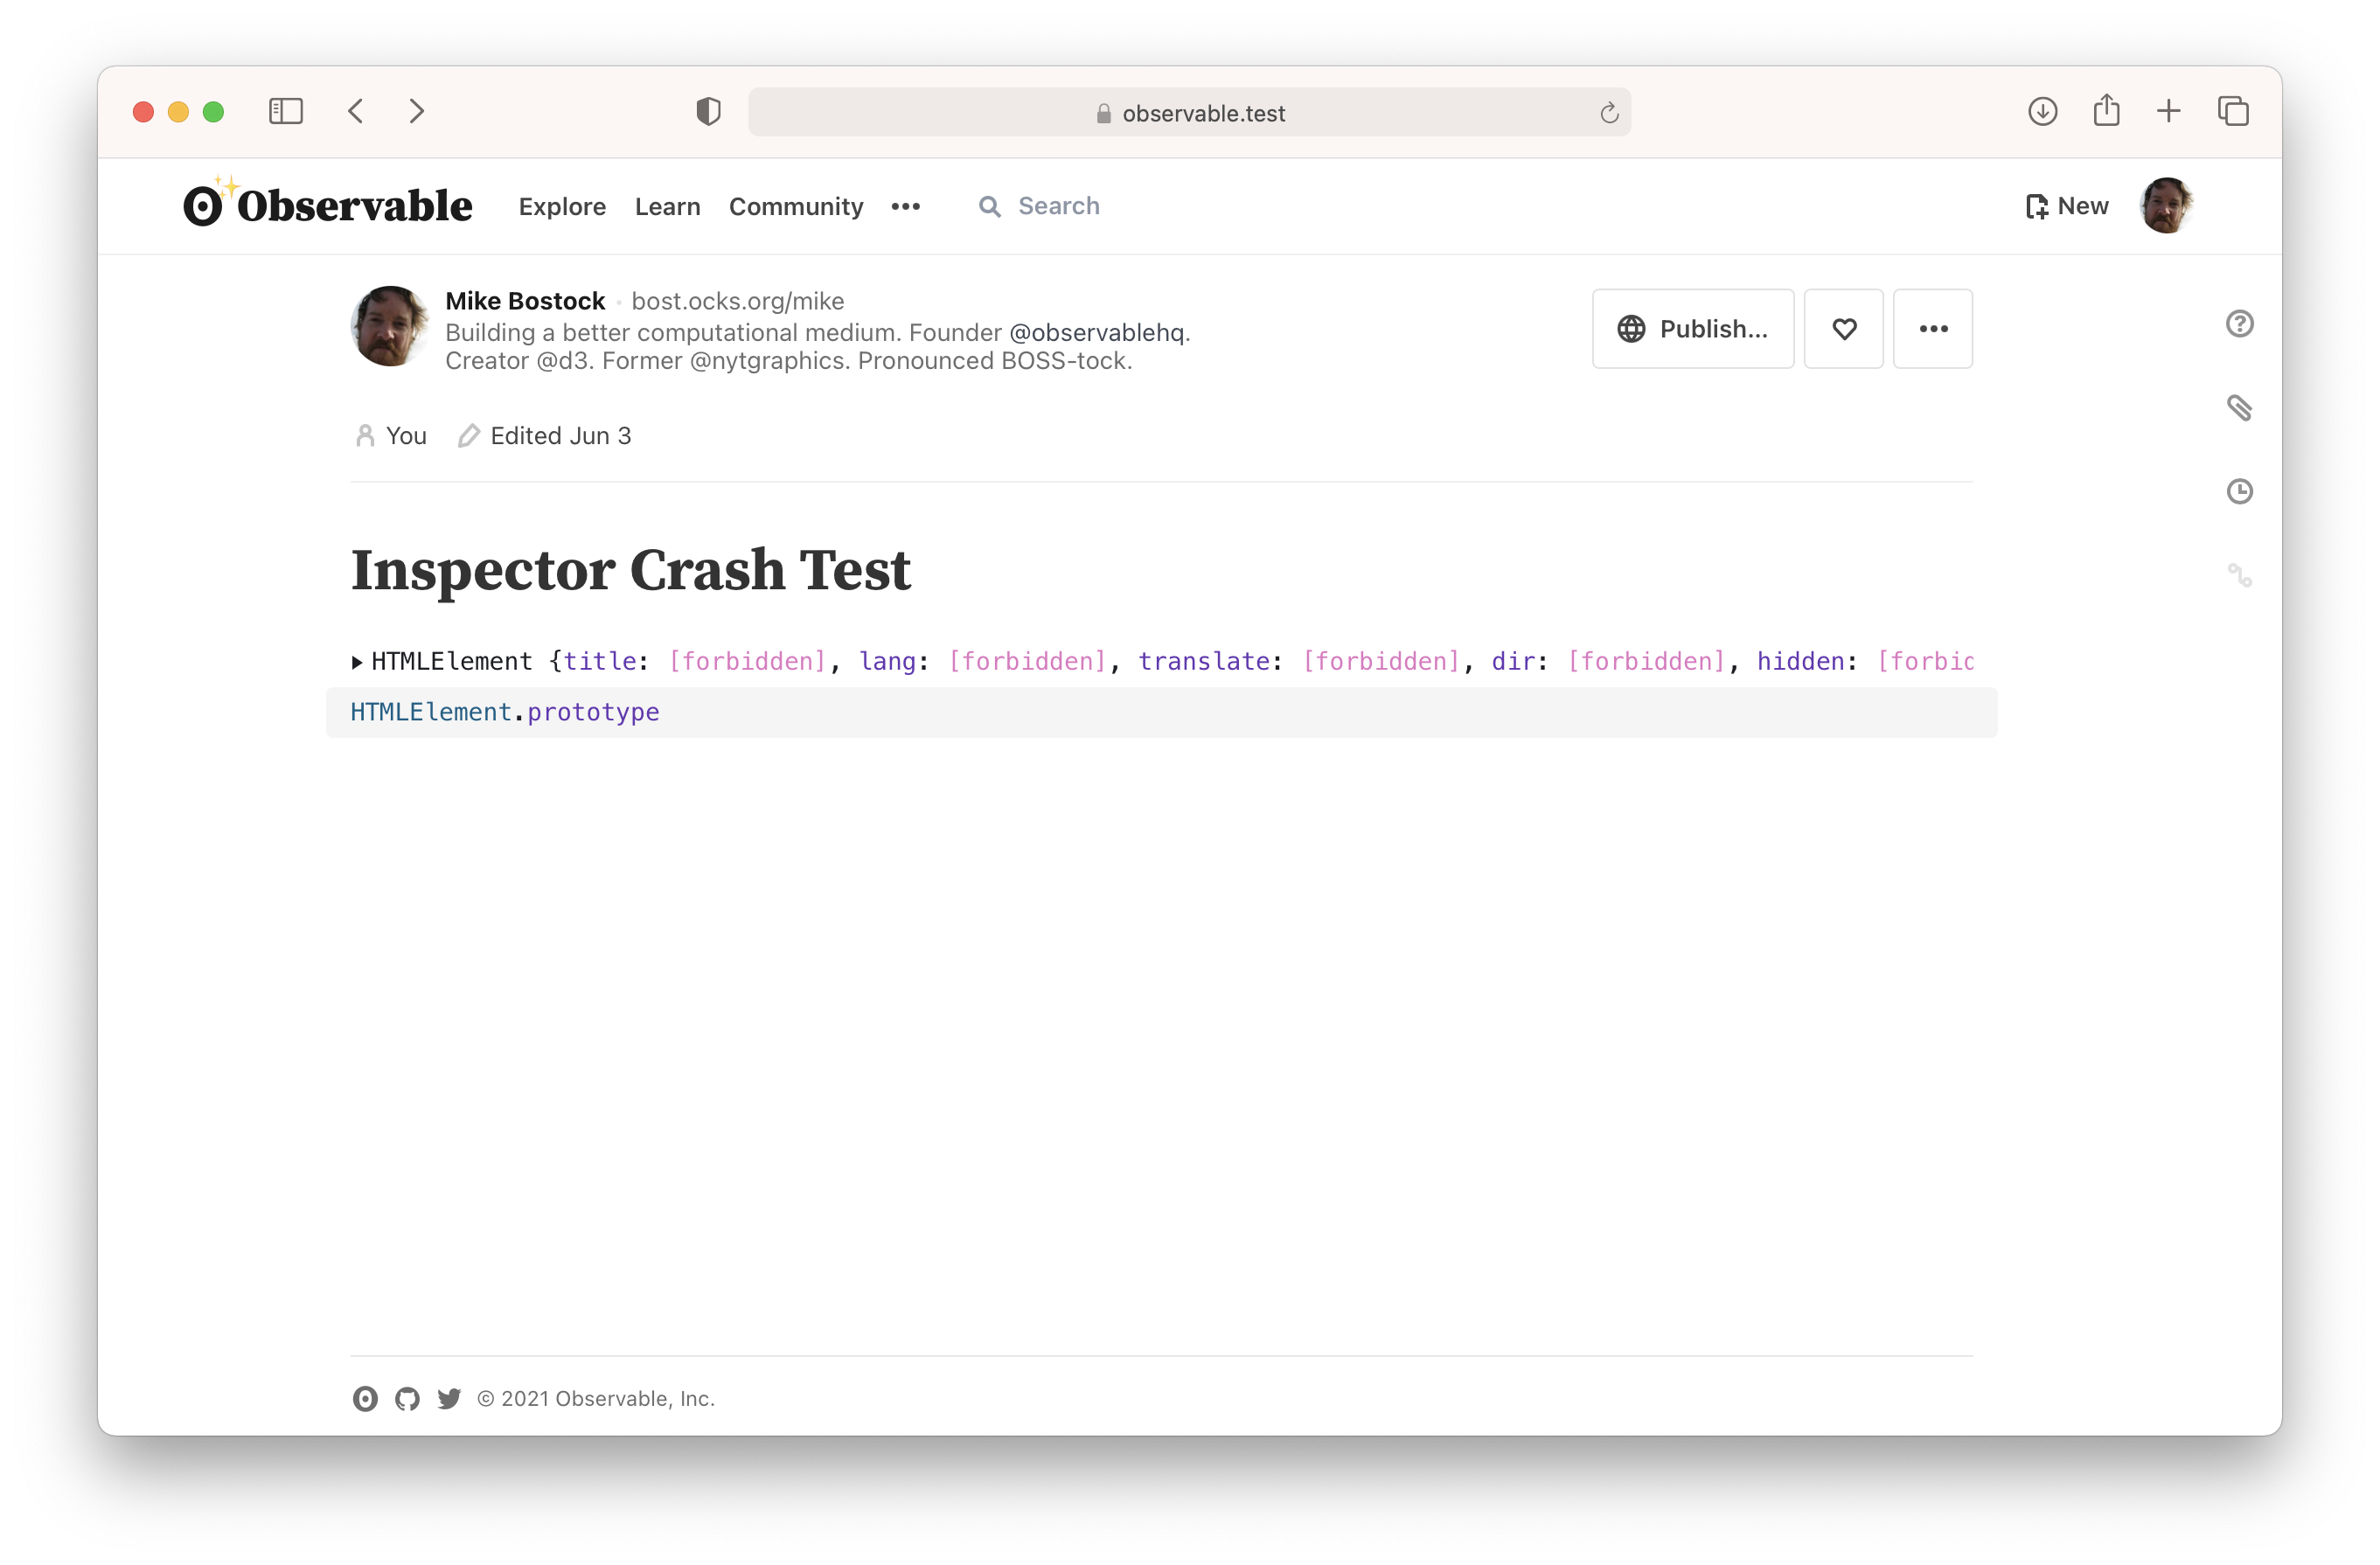
Task: Open the version history clock icon
Action: (x=2239, y=491)
